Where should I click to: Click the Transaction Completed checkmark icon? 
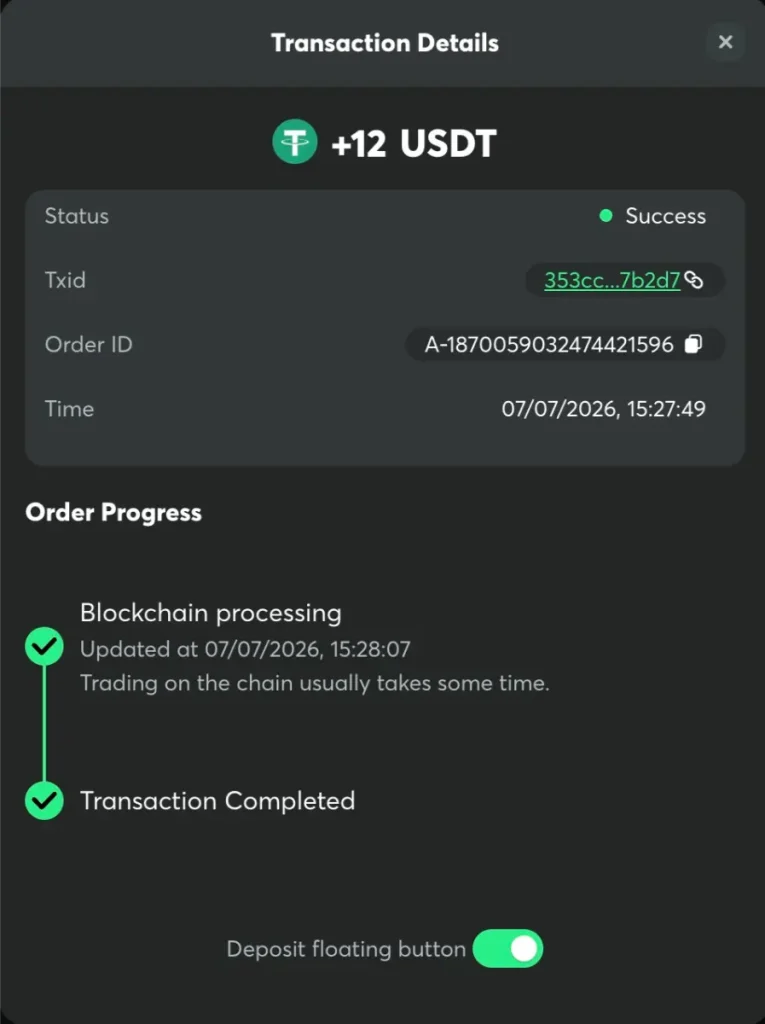pos(44,801)
